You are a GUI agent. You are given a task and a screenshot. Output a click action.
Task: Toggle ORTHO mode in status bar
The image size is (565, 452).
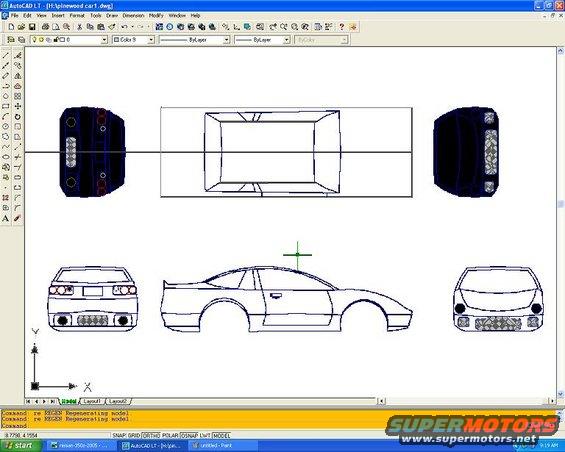point(151,435)
